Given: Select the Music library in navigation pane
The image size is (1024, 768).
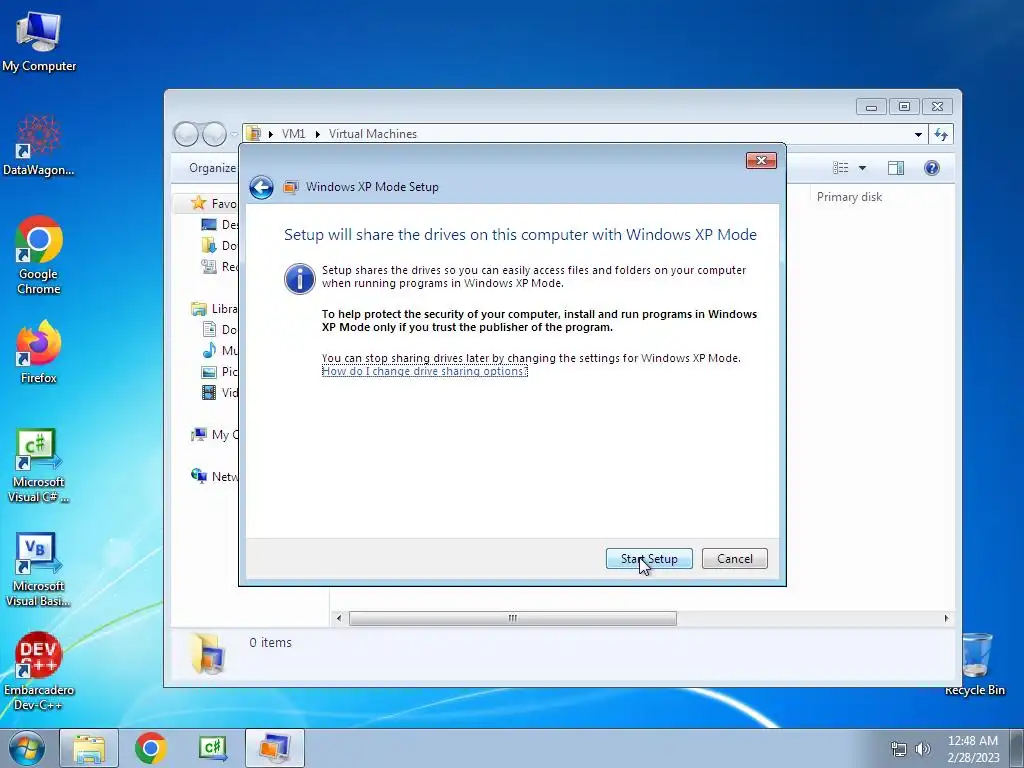Looking at the screenshot, I should click(x=219, y=351).
